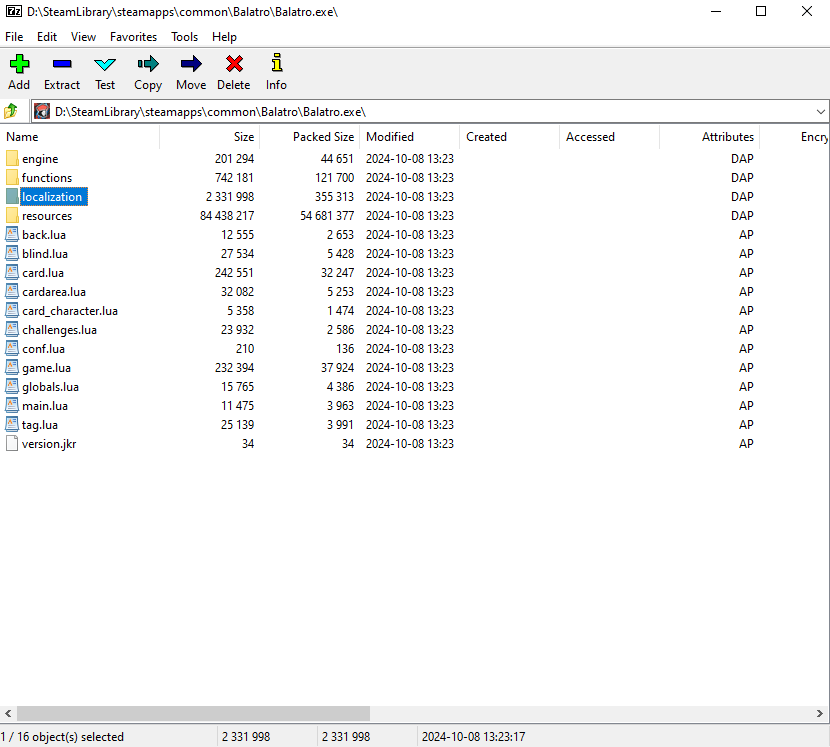830x747 pixels.
Task: Select the engine folder icon
Action: coord(12,159)
